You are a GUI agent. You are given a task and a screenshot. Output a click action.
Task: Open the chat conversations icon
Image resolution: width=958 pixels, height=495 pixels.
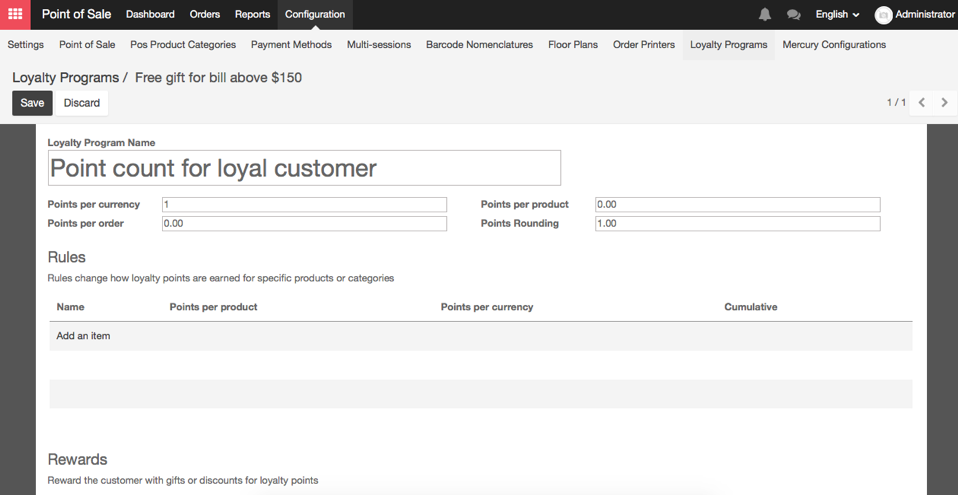coord(794,15)
